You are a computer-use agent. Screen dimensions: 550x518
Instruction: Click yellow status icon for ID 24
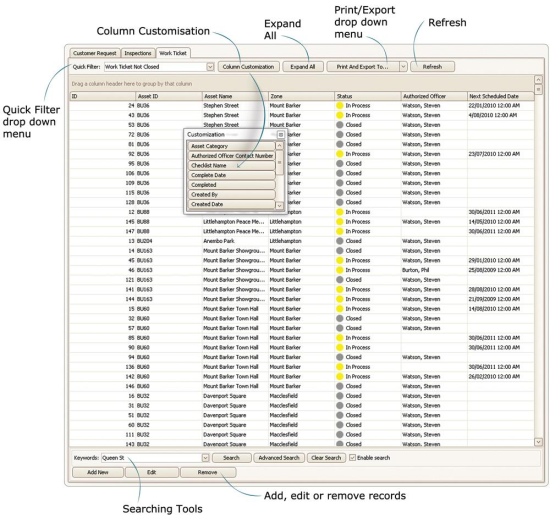(340, 106)
